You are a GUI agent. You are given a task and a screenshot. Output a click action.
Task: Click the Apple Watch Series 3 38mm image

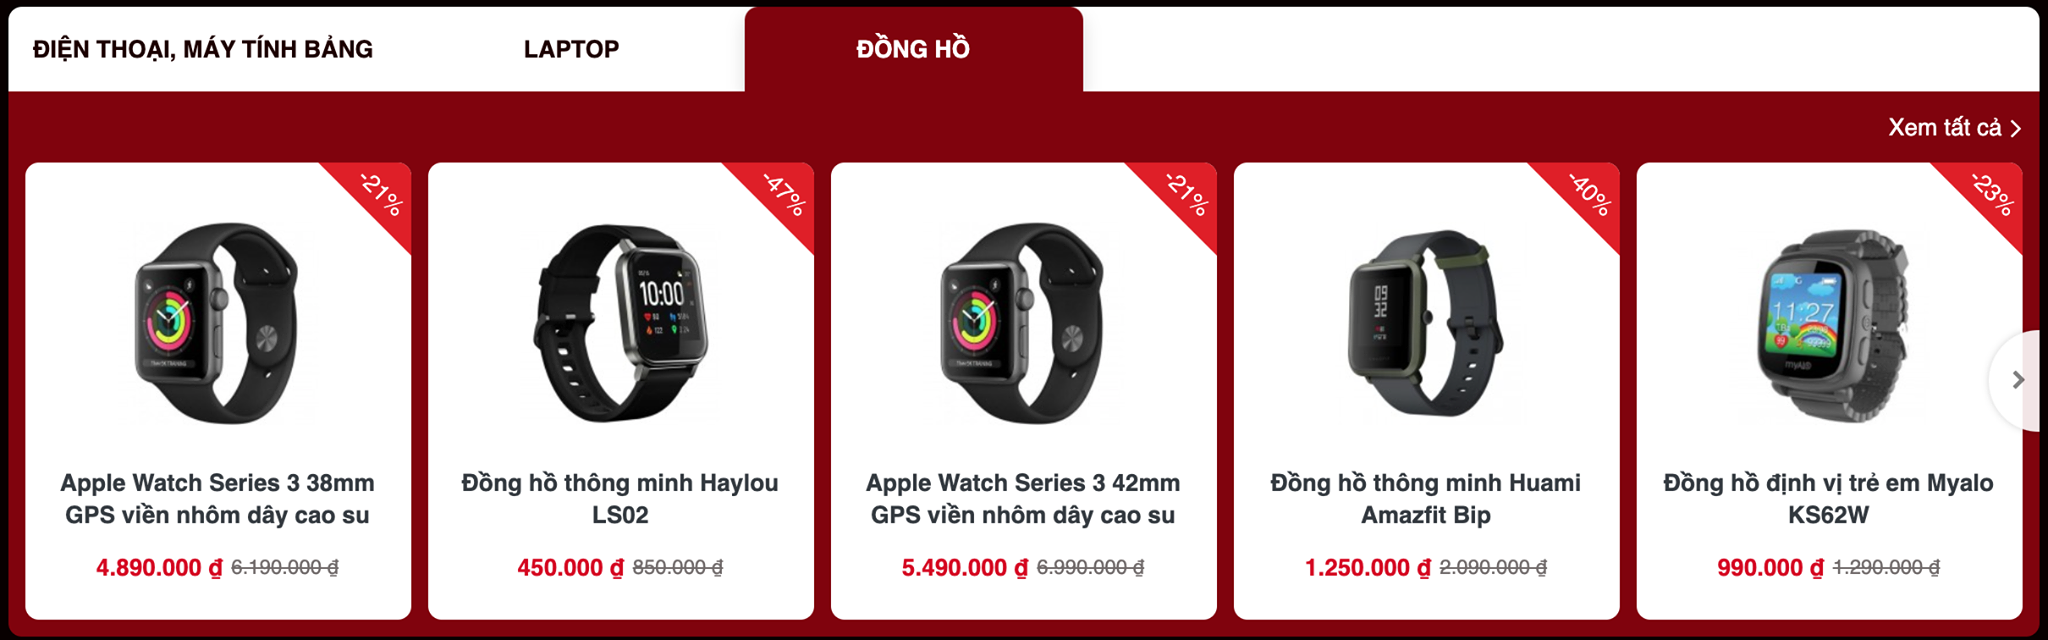217,322
